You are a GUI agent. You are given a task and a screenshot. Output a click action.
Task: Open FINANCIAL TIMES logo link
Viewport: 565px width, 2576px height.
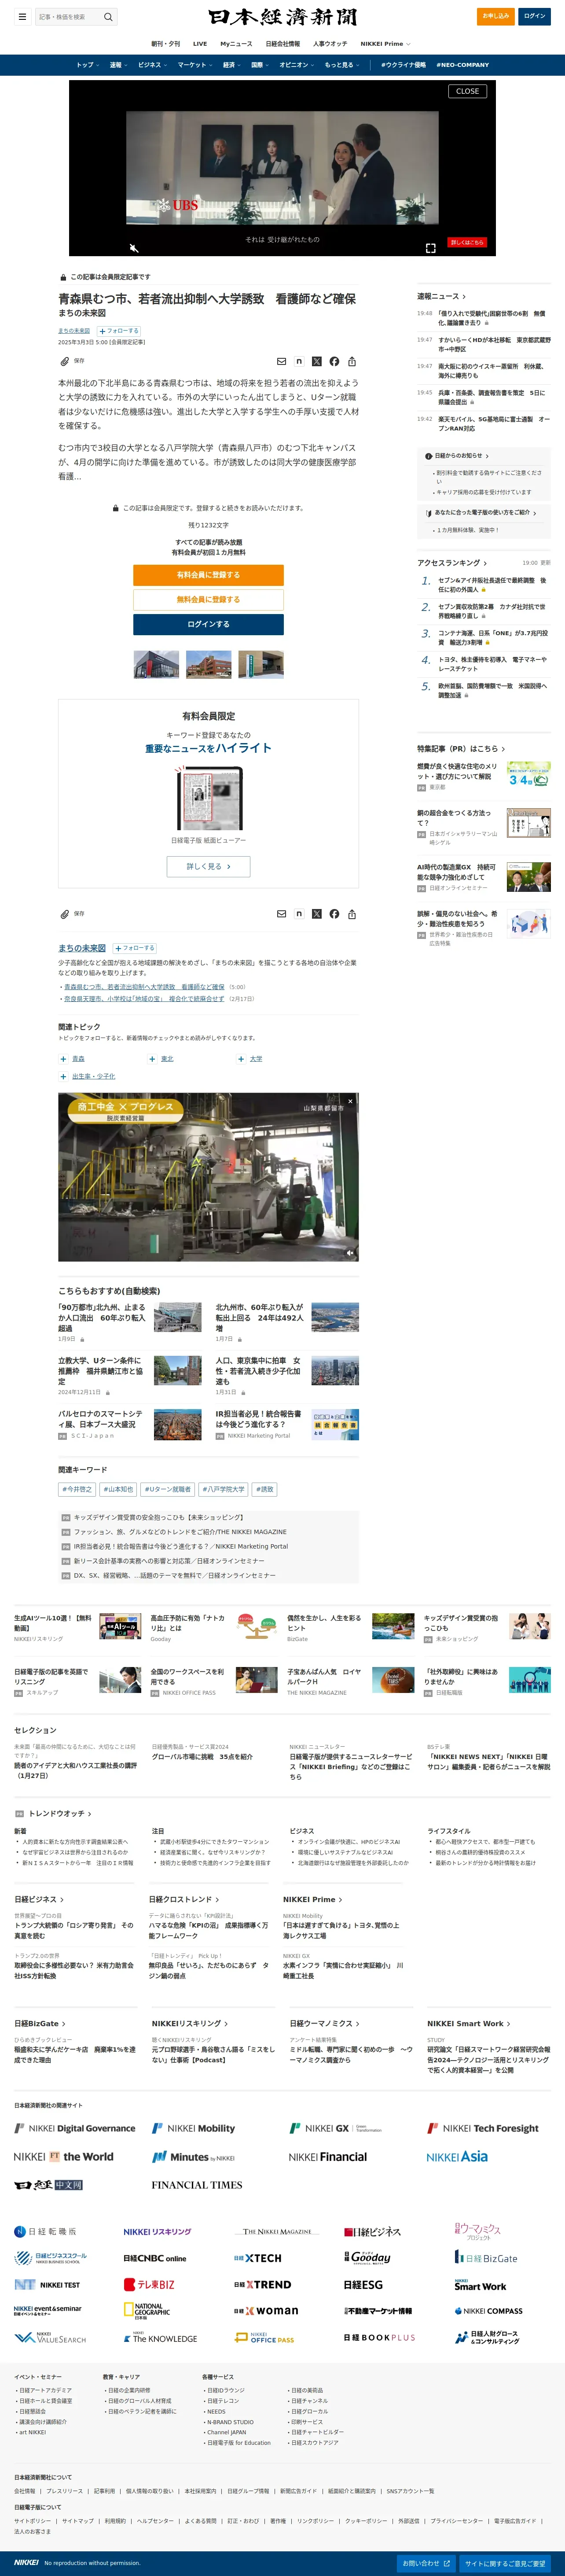(197, 2185)
